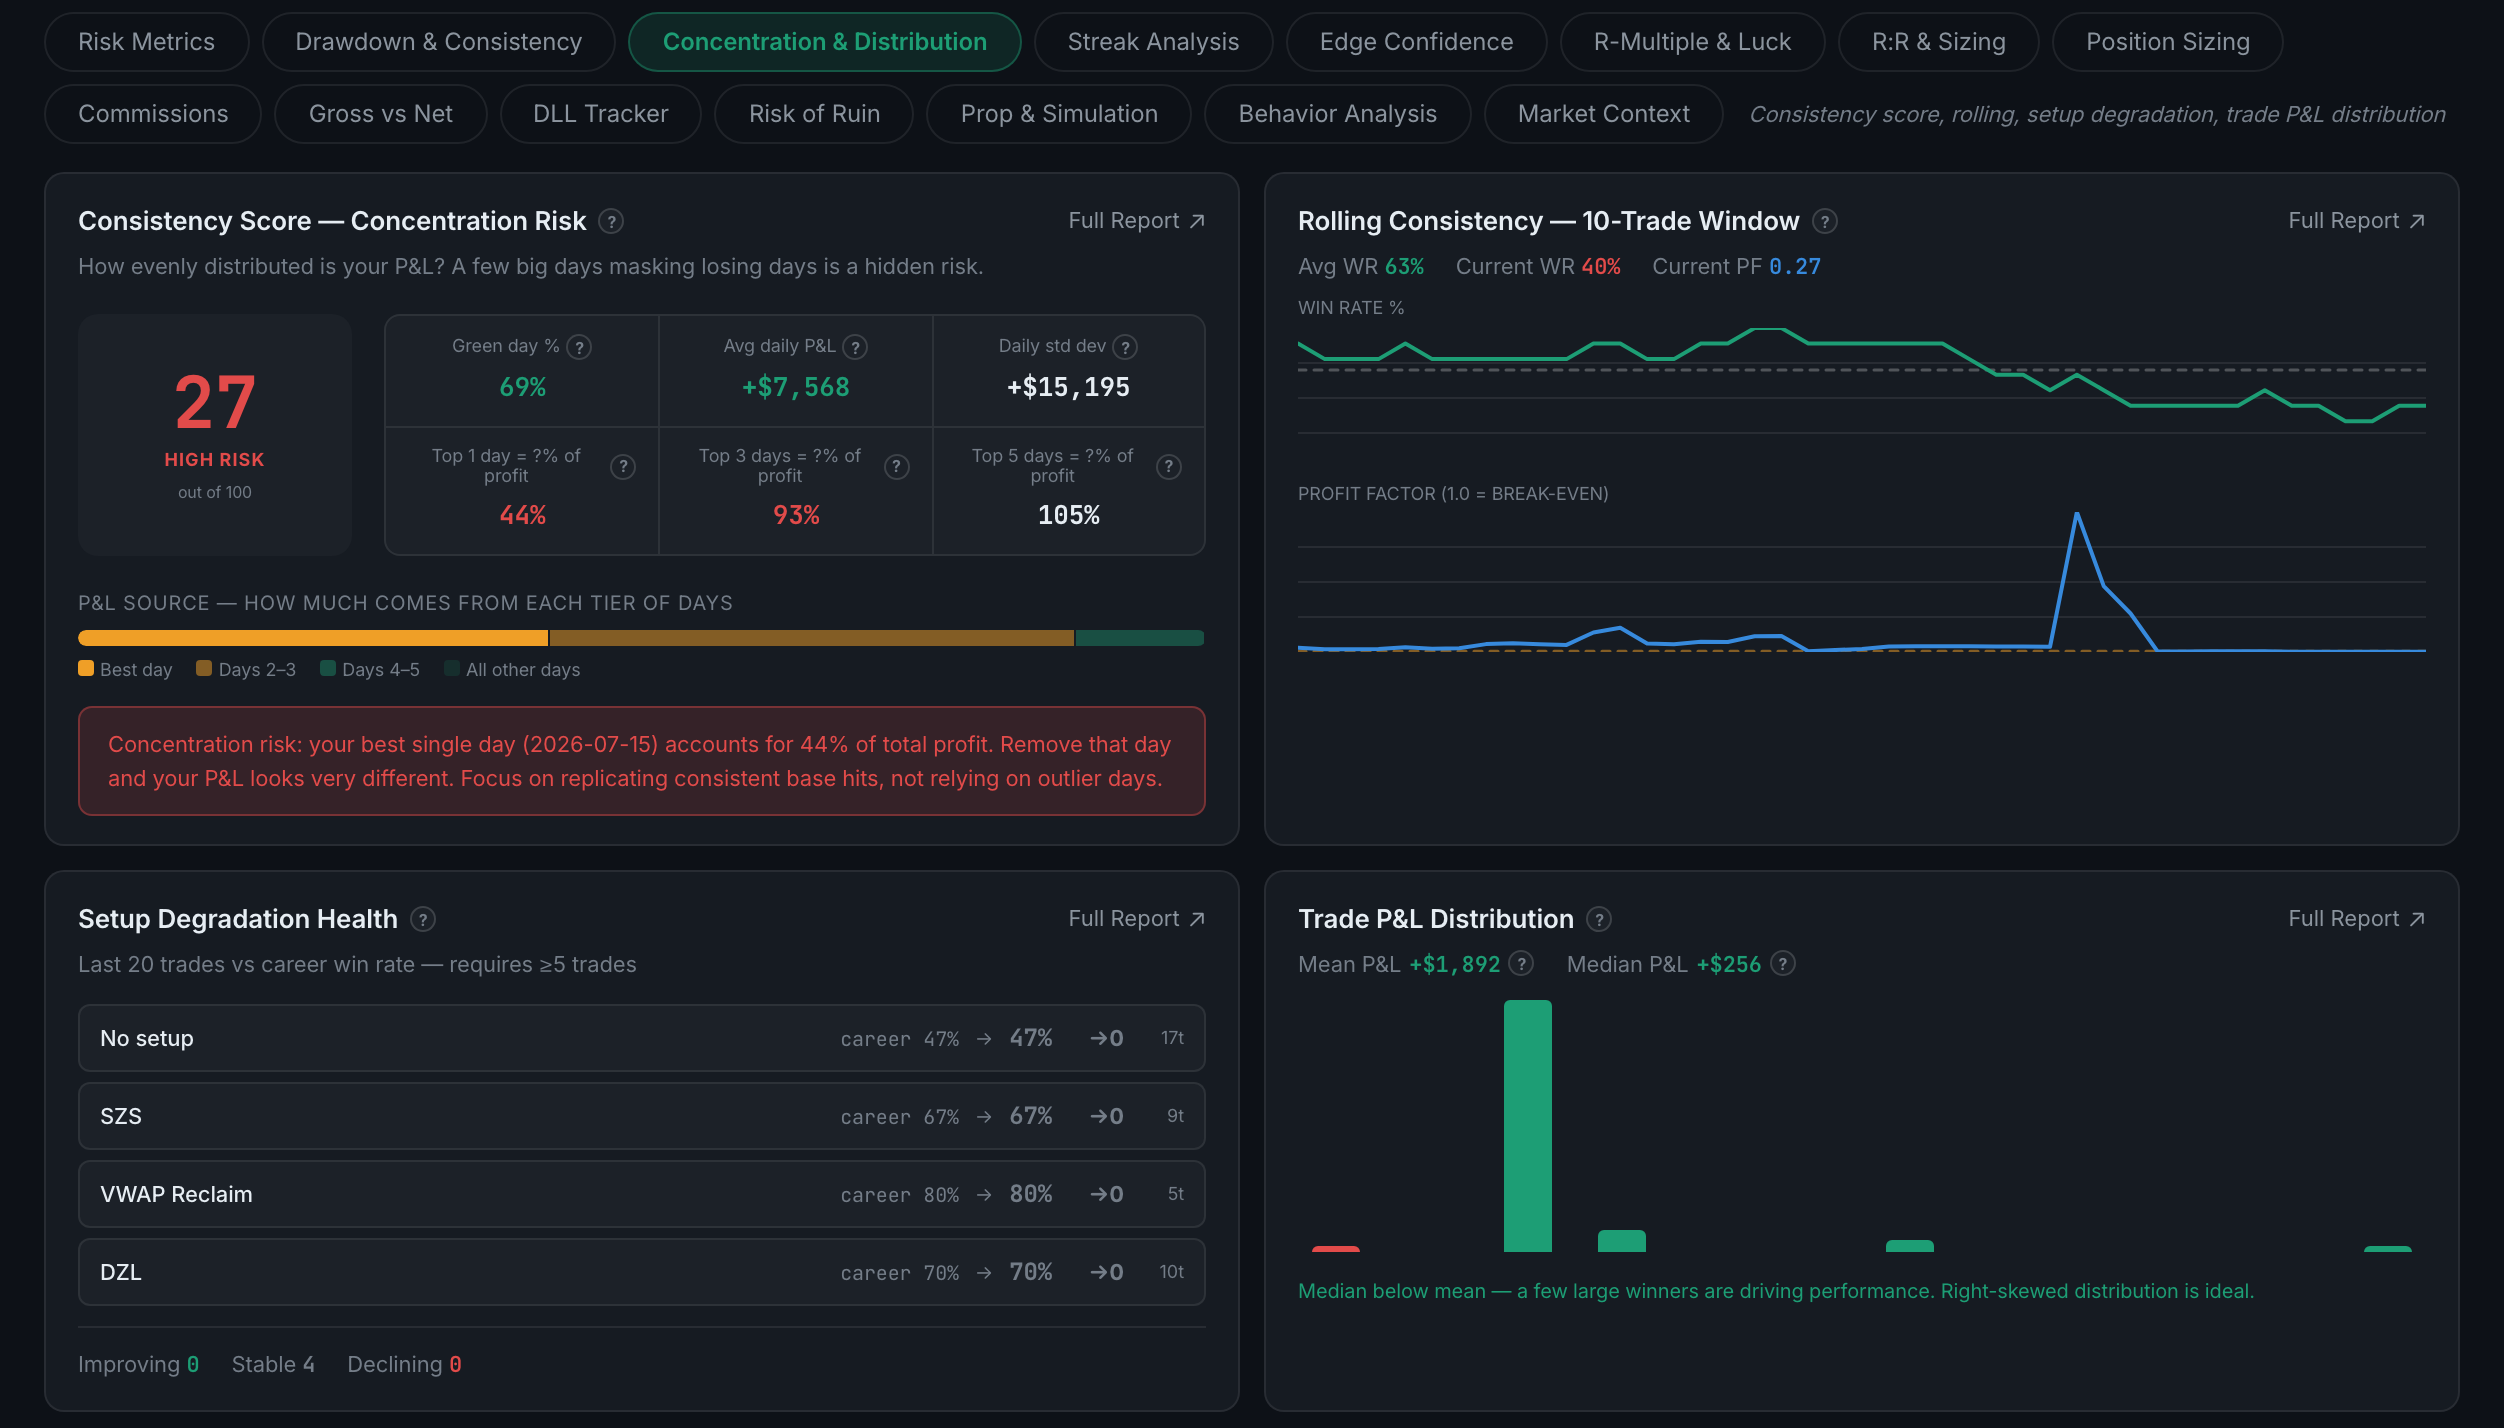Open Full Report for Trade P&L Distribution
This screenshot has height=1428, width=2504.
tap(2356, 919)
